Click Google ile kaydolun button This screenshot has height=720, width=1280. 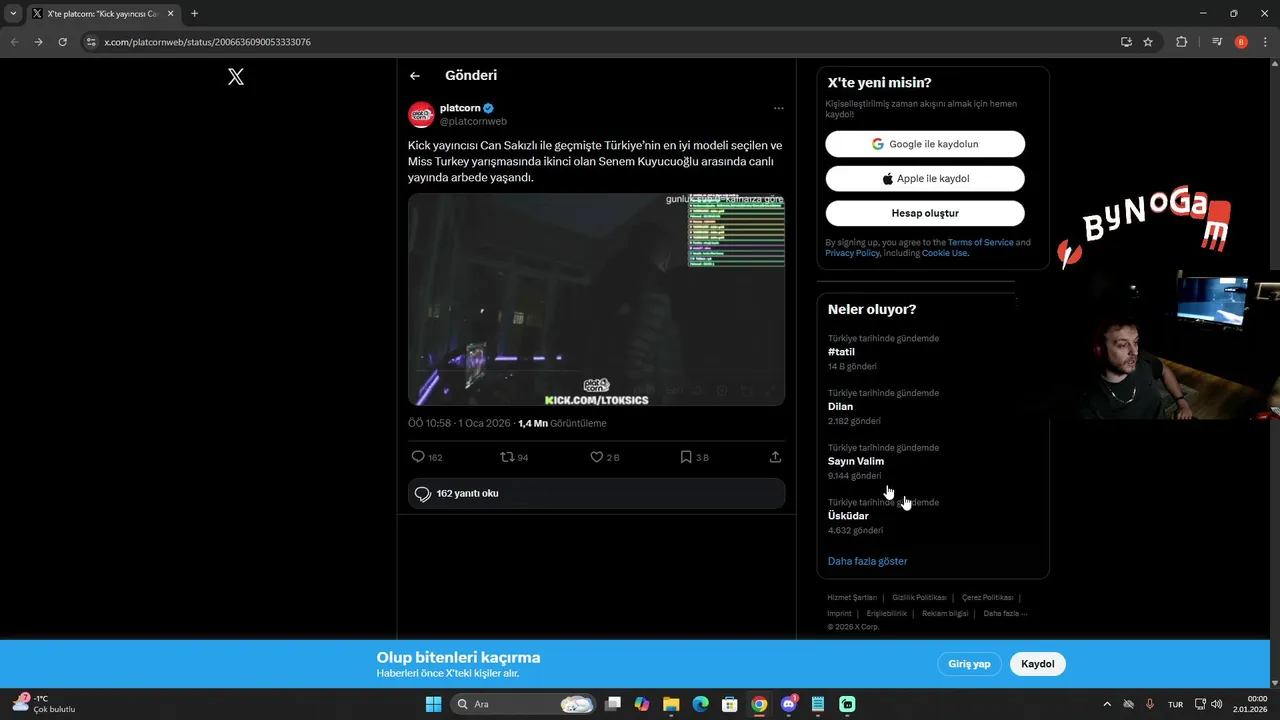(x=925, y=144)
